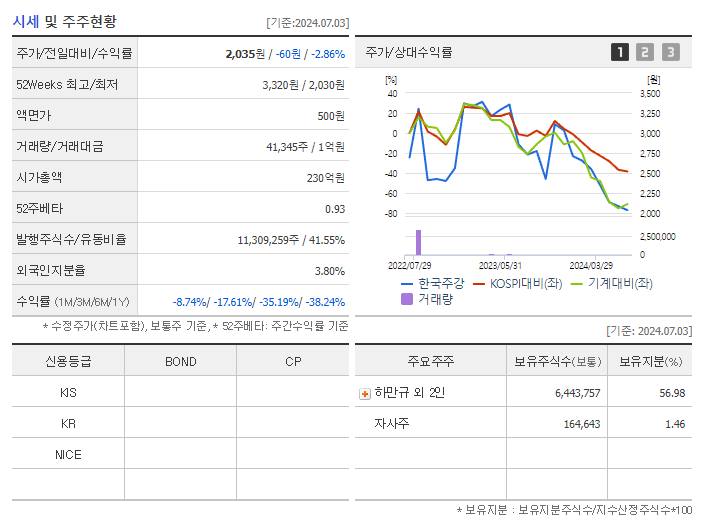Screen dimensions: 702x525
Task: Select the 164,643 treasury shares value
Action: [x=582, y=424]
